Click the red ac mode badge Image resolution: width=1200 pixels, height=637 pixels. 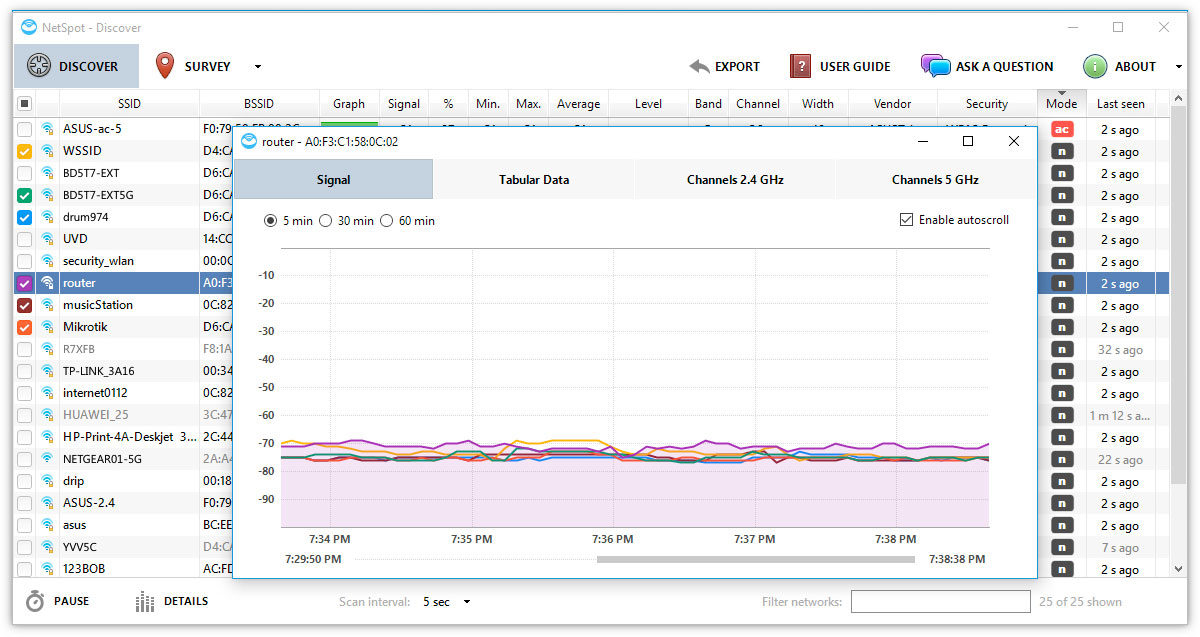[1062, 129]
